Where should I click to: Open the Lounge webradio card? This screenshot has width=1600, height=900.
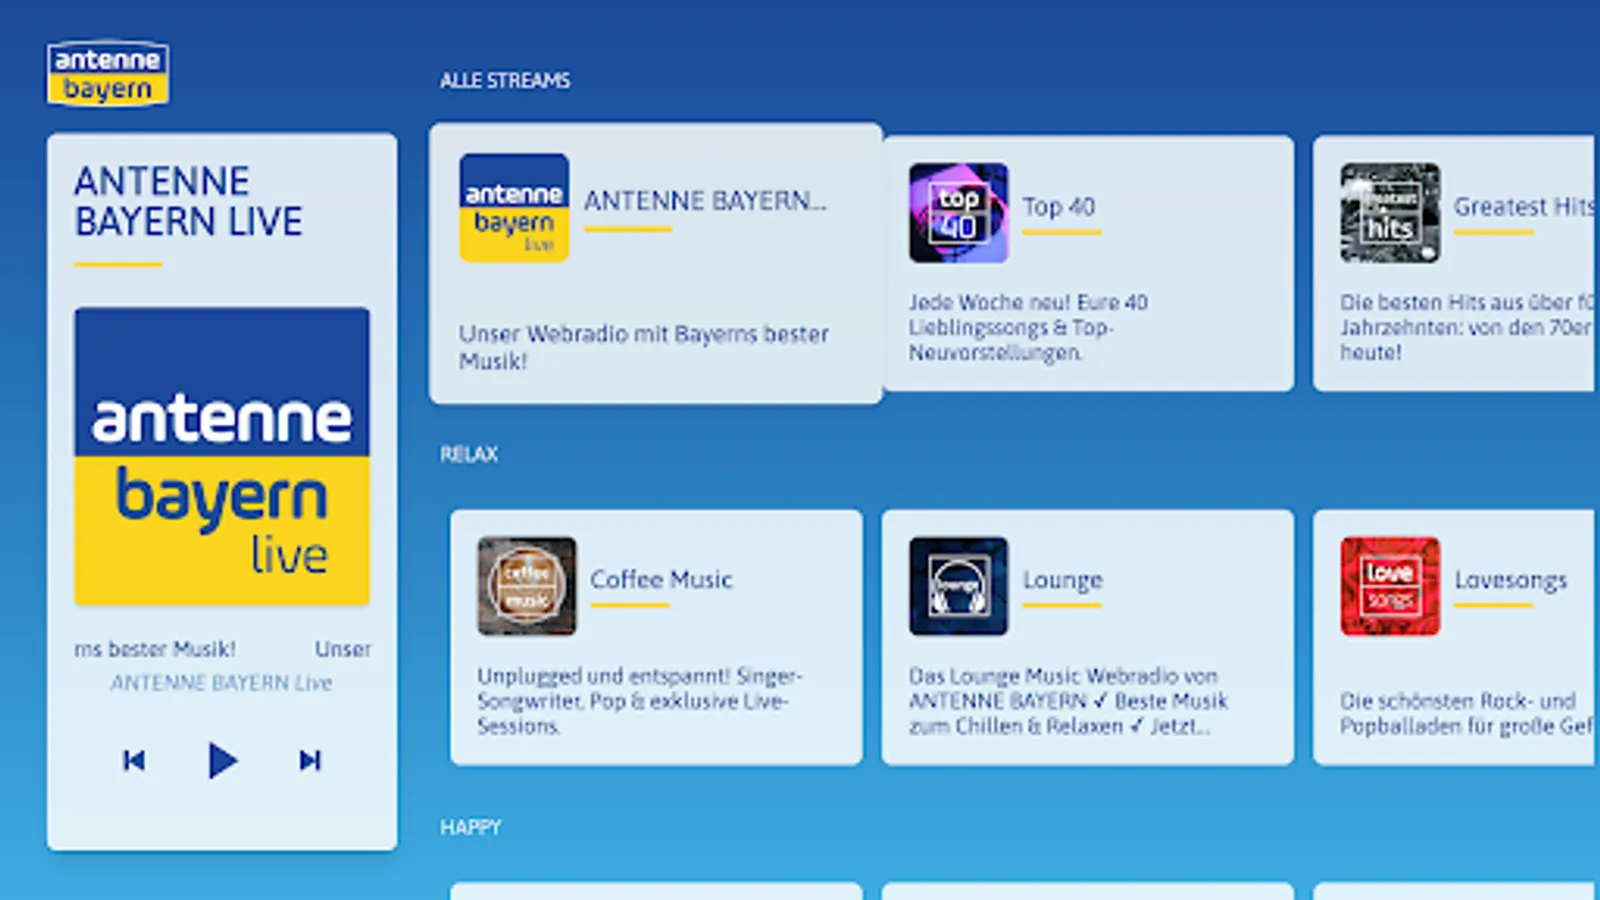tap(1088, 637)
